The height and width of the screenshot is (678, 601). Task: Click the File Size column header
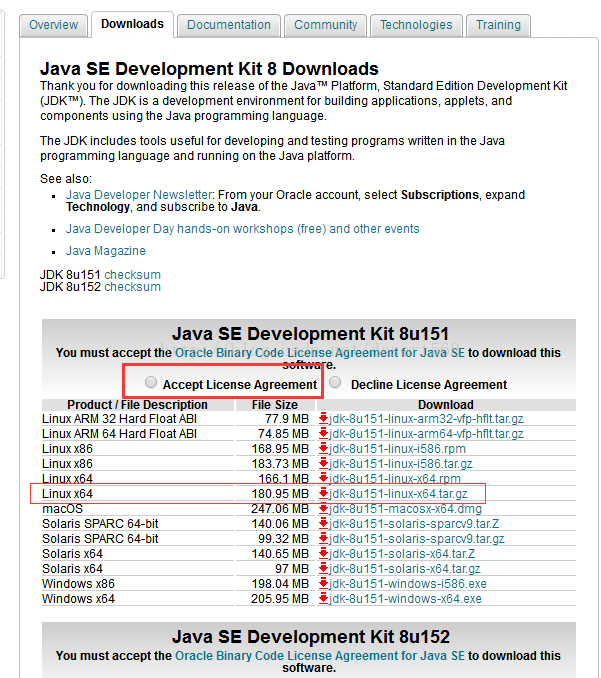pos(275,405)
